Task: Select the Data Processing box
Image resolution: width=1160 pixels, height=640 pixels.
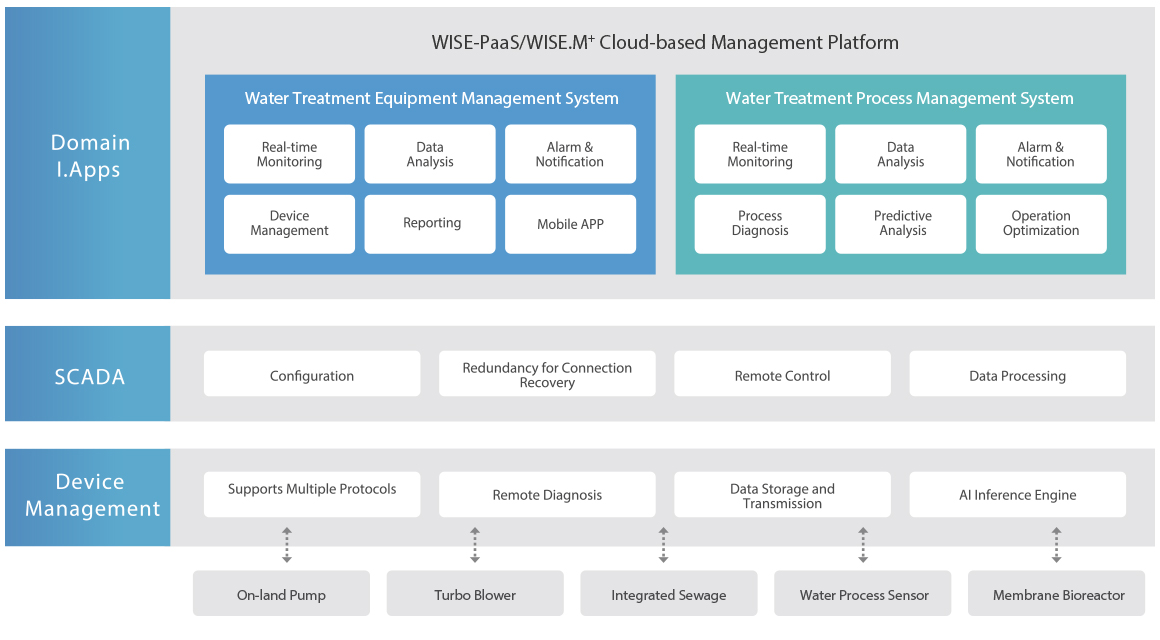Action: pos(1018,374)
